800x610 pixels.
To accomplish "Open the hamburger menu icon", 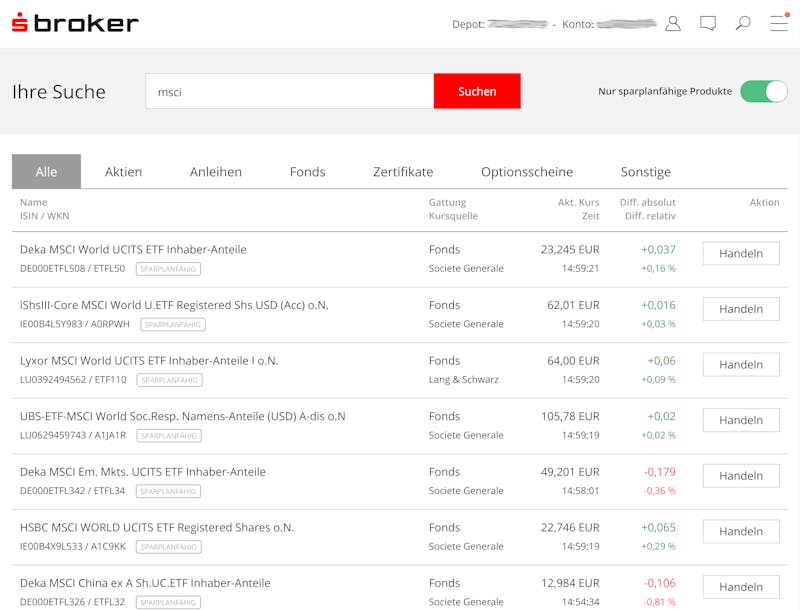I will (x=779, y=22).
